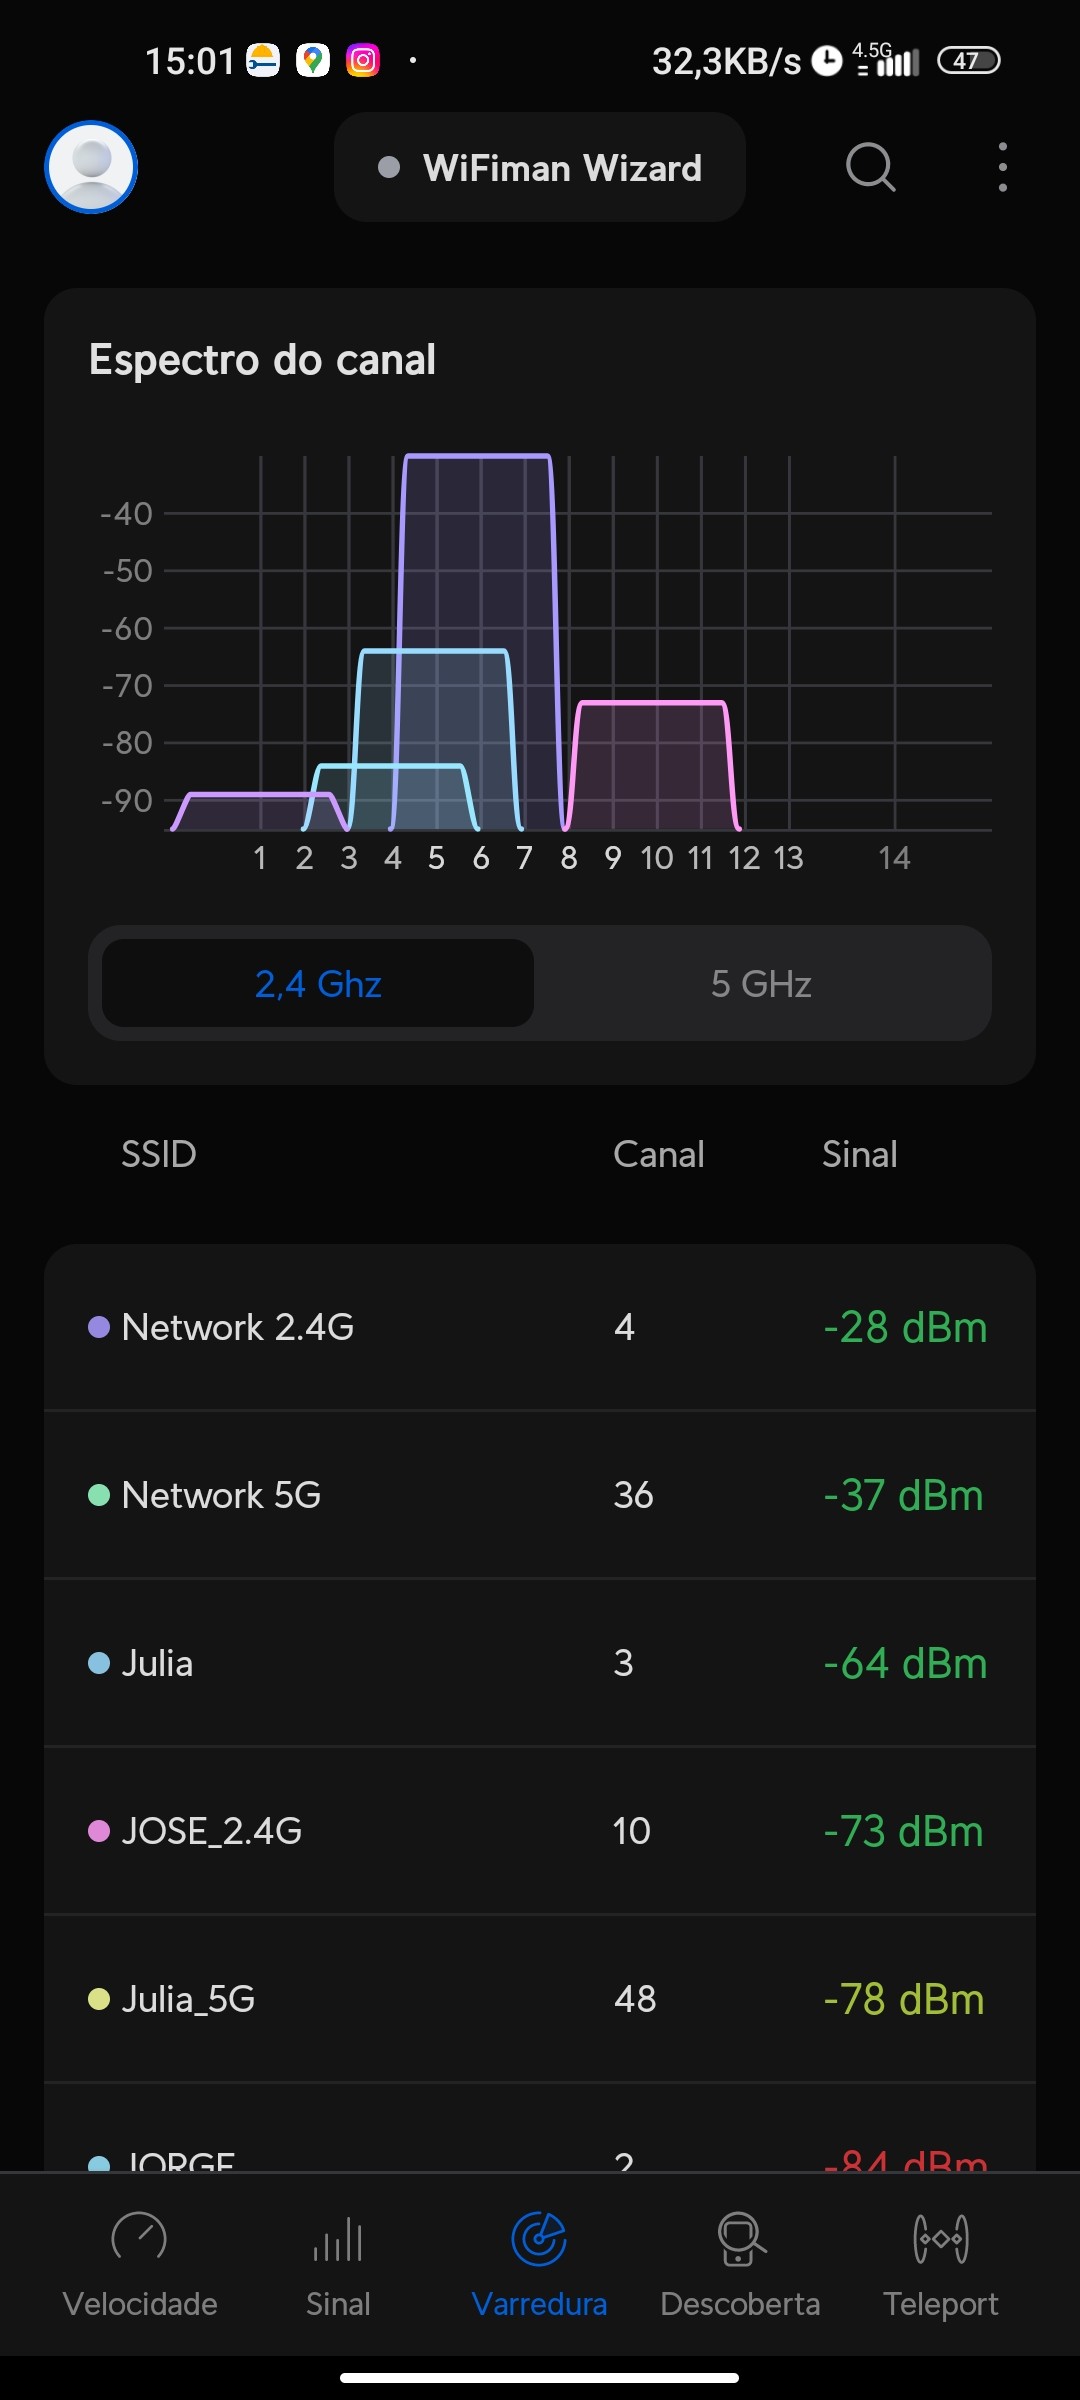Tap the Instagram notification icon in status bar
This screenshot has height=2400, width=1080.
pos(363,61)
